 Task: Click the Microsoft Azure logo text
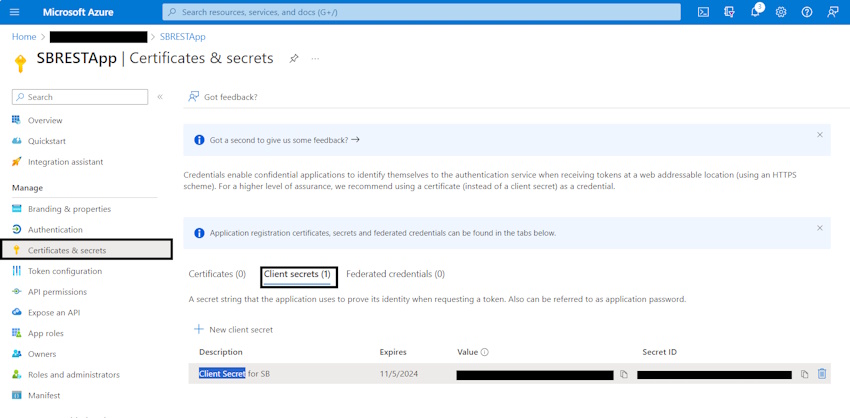pos(78,12)
